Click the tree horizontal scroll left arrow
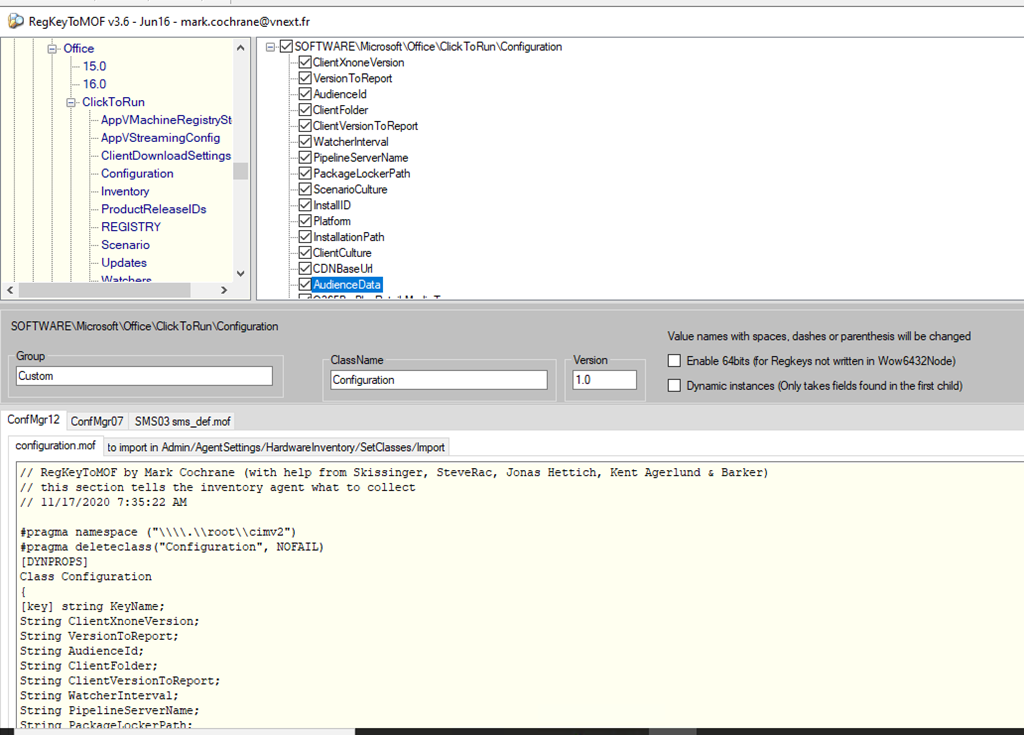The width and height of the screenshot is (1024, 735). click(x=10, y=289)
